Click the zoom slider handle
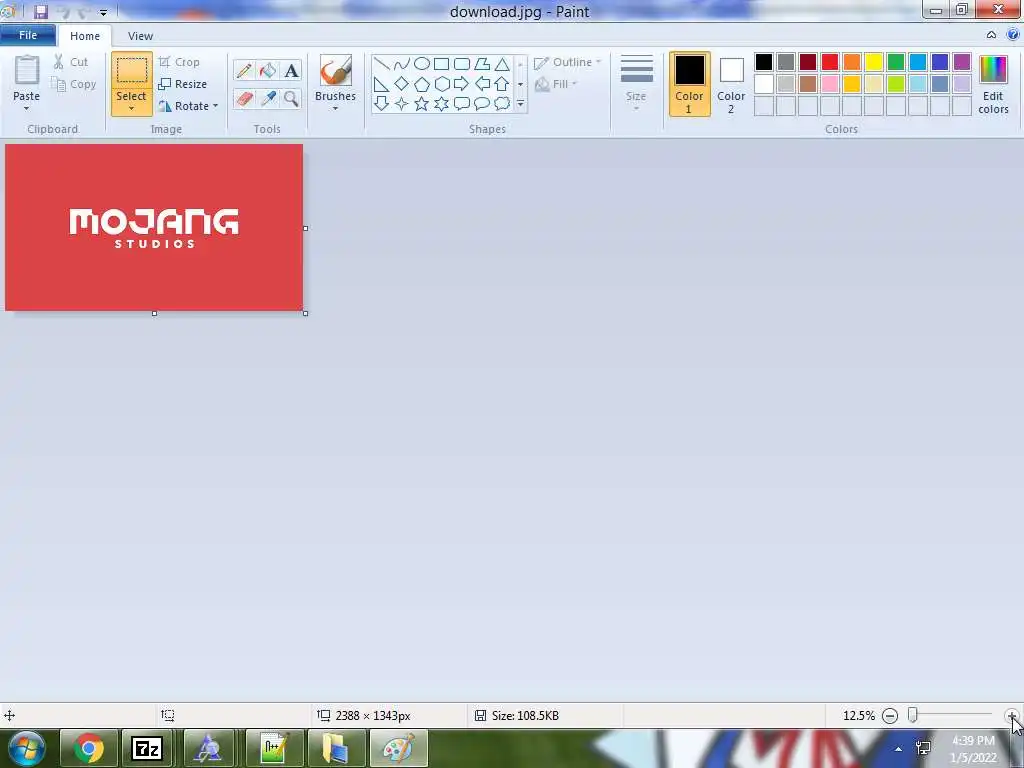Image resolution: width=1024 pixels, height=768 pixels. [912, 716]
